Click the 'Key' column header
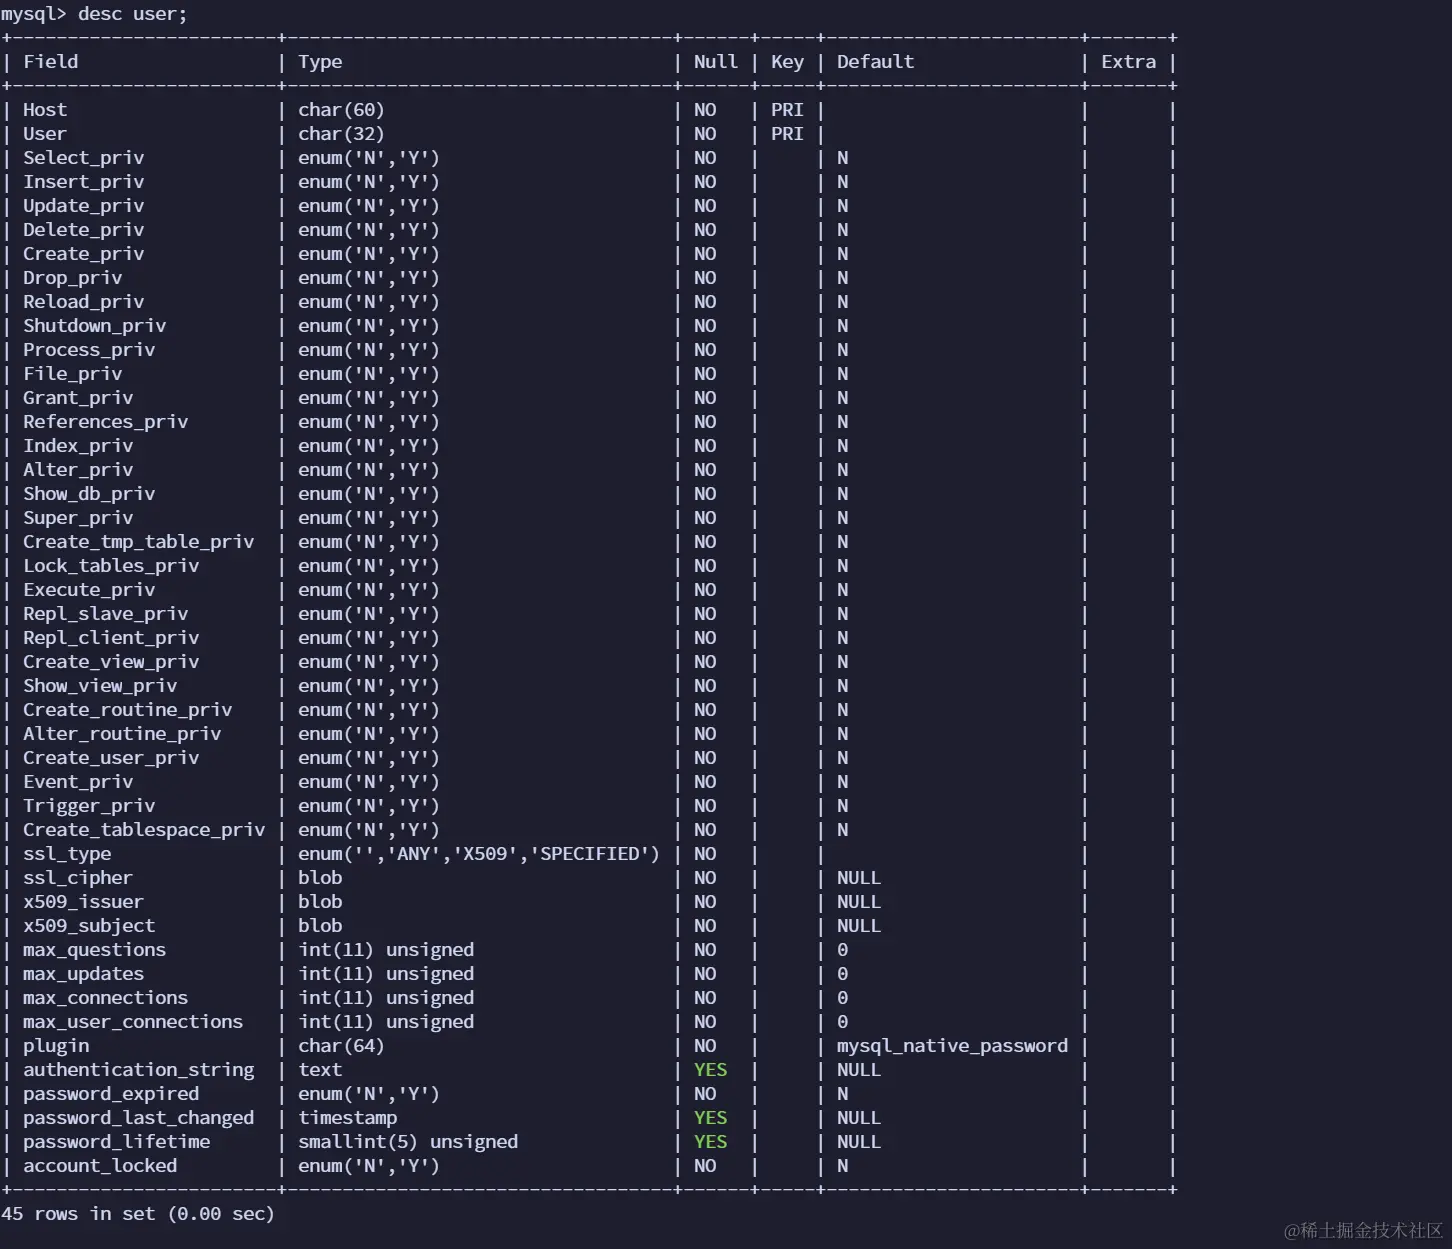The image size is (1452, 1249). coord(787,62)
